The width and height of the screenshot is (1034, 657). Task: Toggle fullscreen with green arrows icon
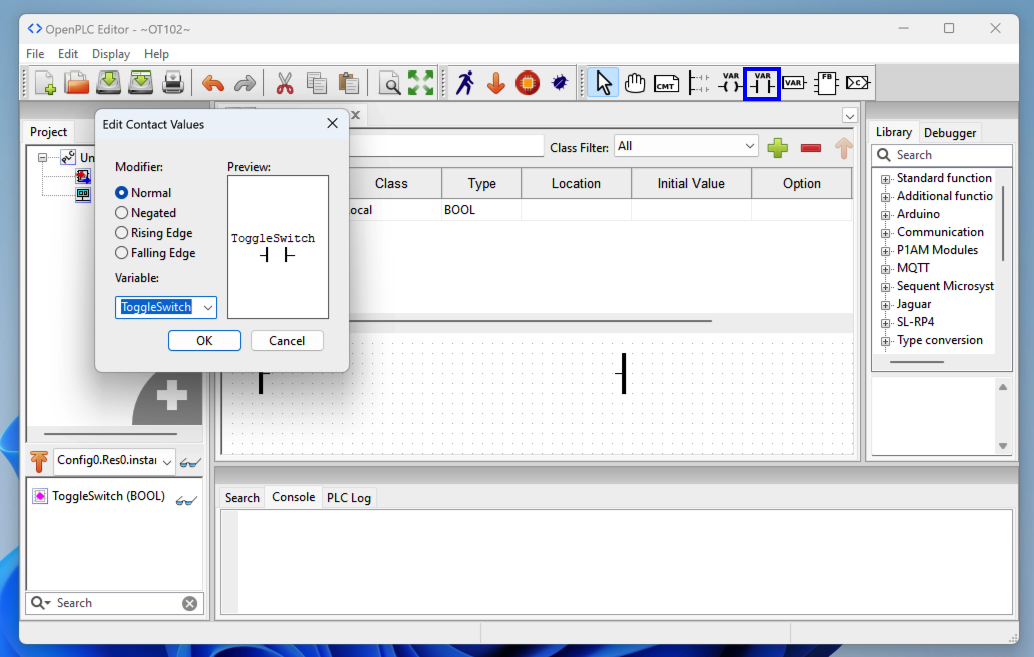pyautogui.click(x=421, y=83)
